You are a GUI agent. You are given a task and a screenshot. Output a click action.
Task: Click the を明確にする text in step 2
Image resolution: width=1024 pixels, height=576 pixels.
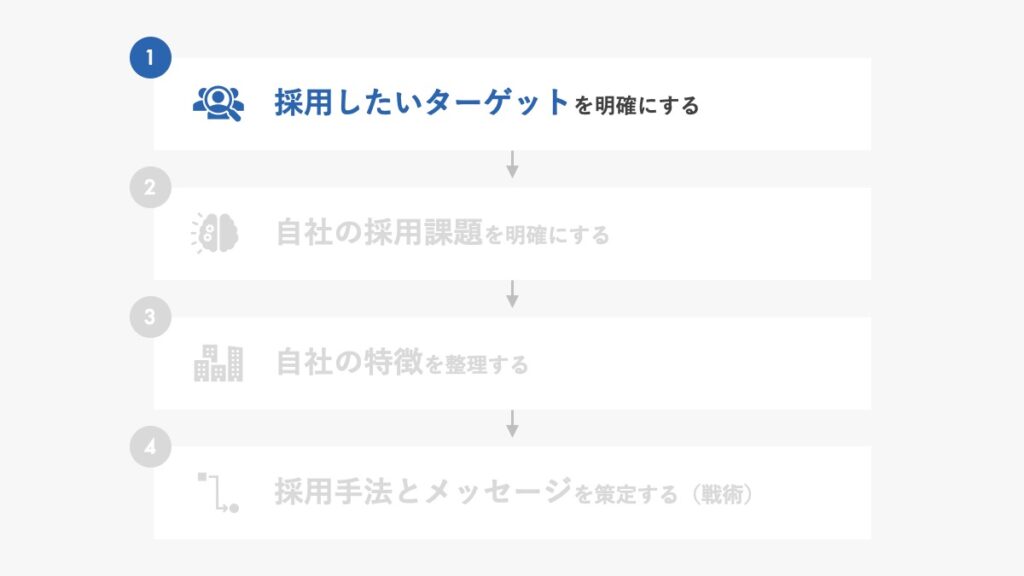pos(547,235)
